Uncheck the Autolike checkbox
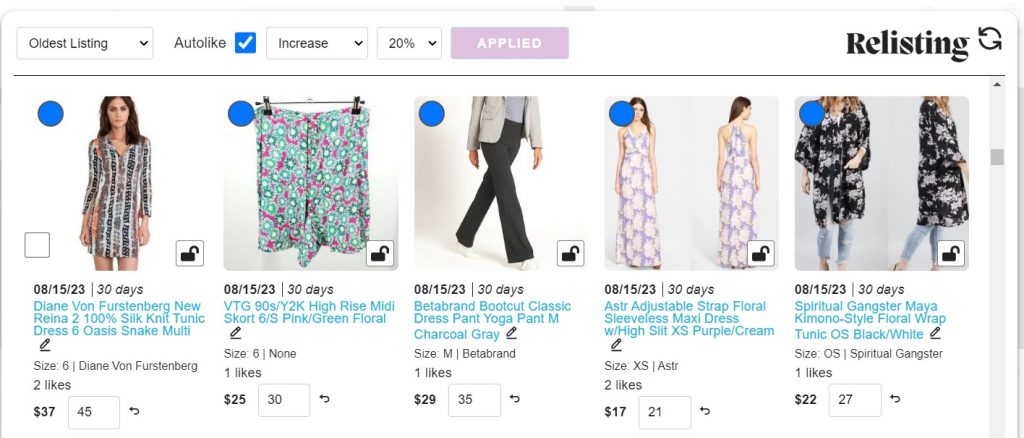1024x438 pixels. (x=246, y=43)
